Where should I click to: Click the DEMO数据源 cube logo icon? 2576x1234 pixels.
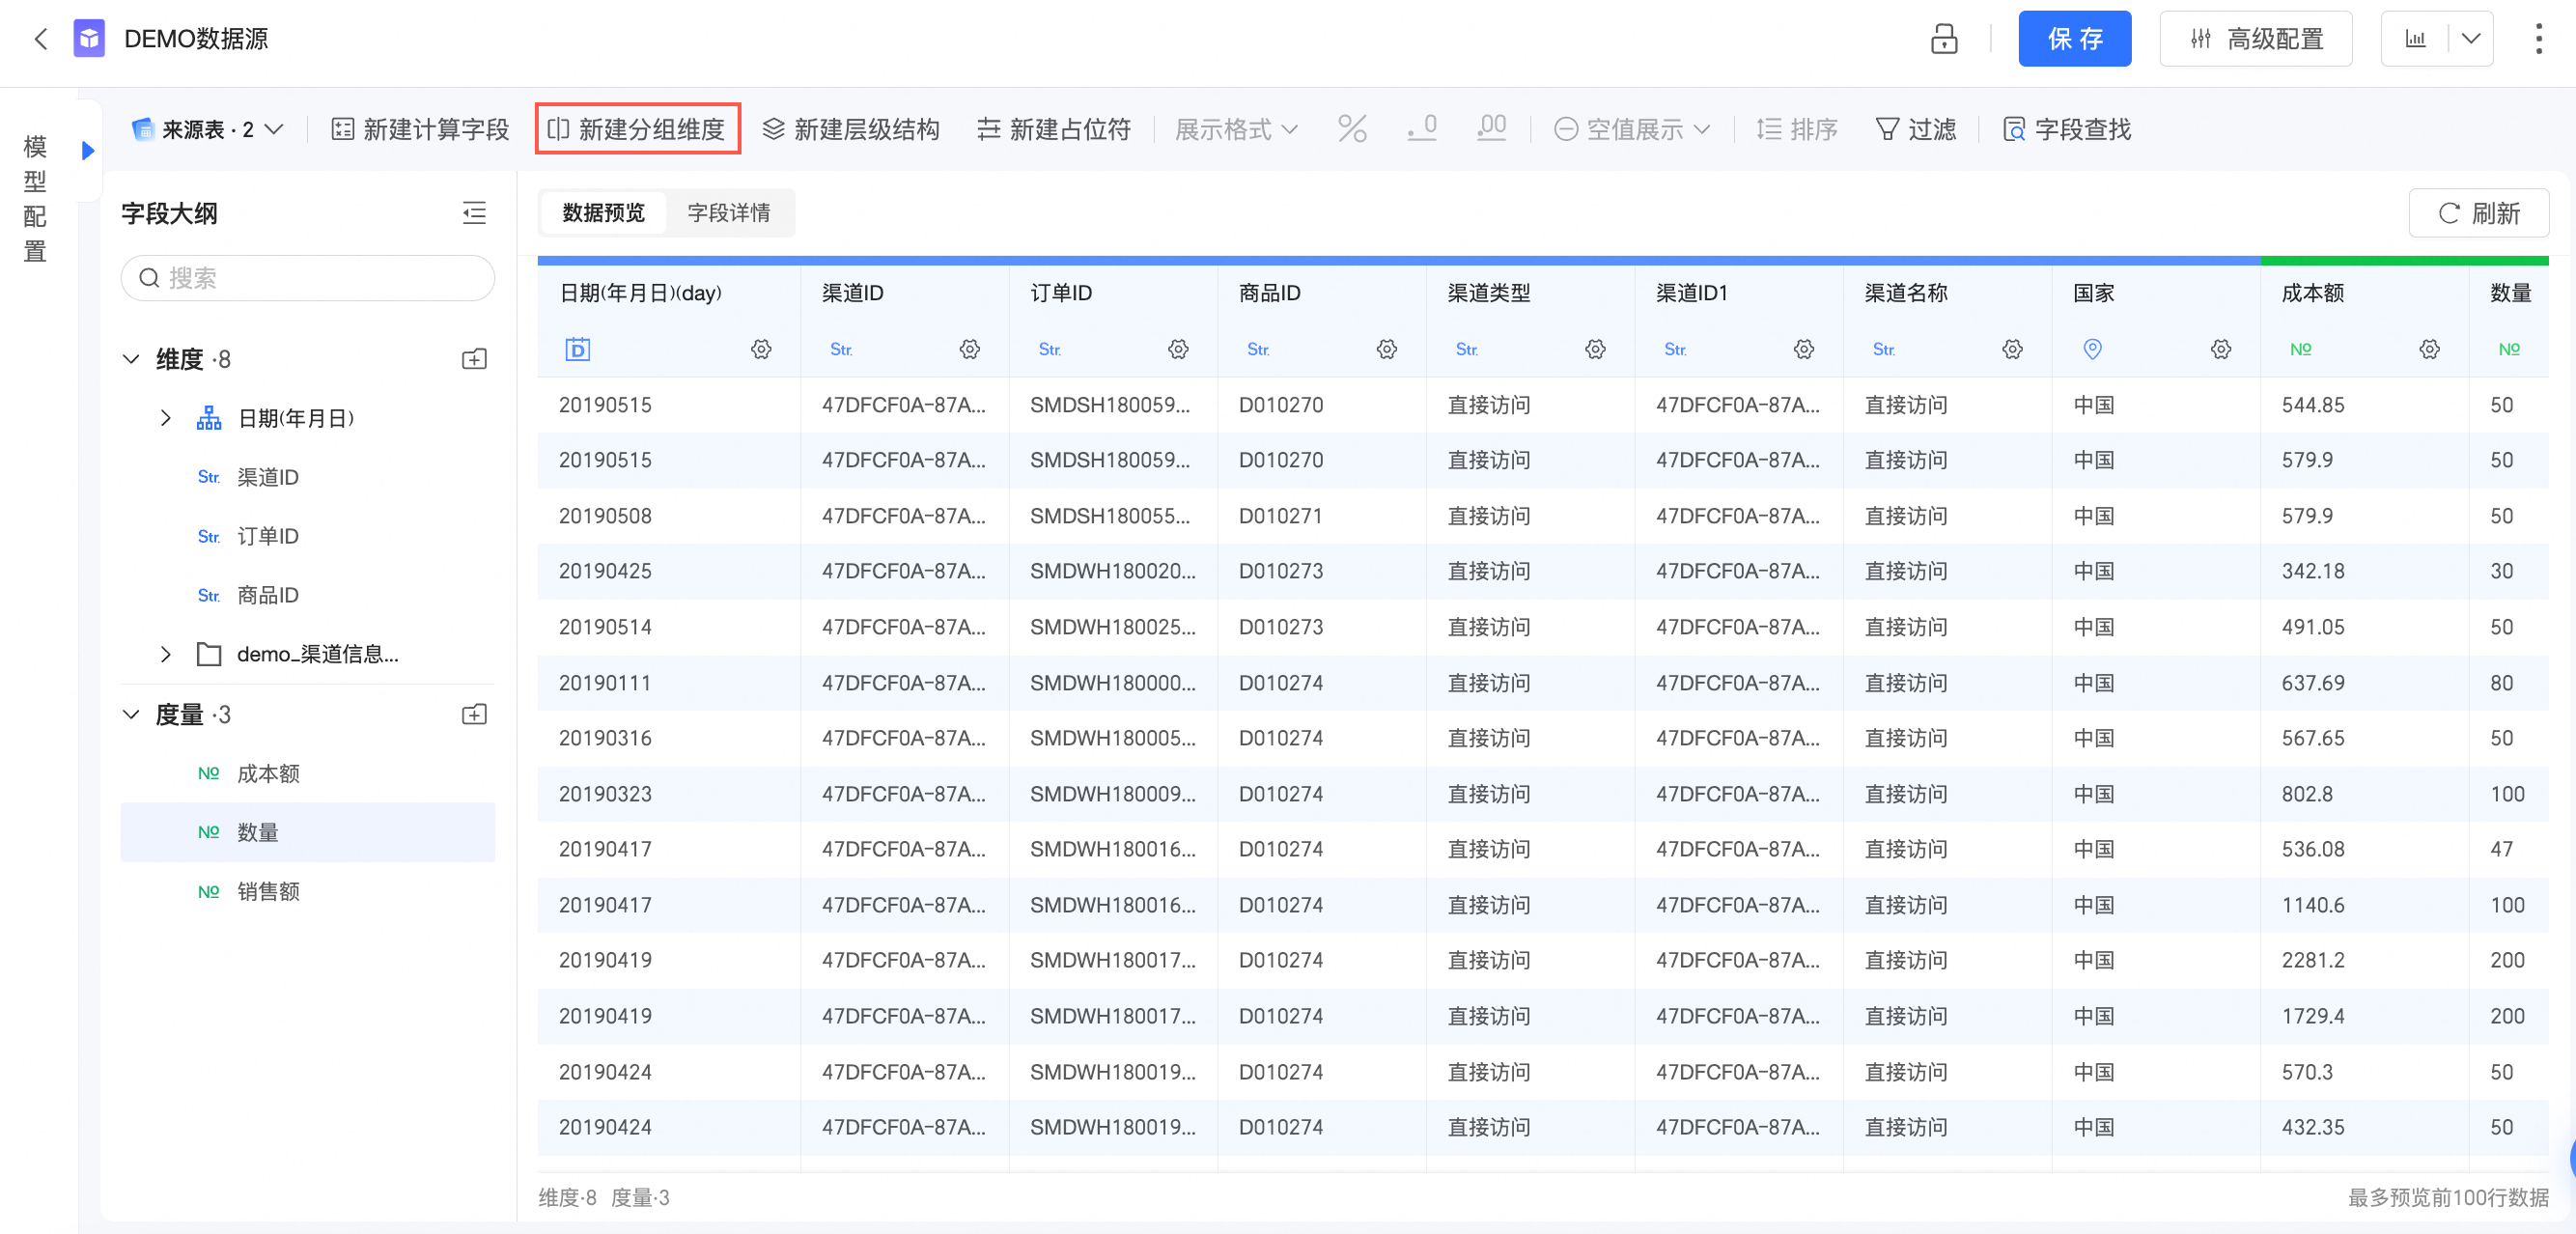click(89, 39)
